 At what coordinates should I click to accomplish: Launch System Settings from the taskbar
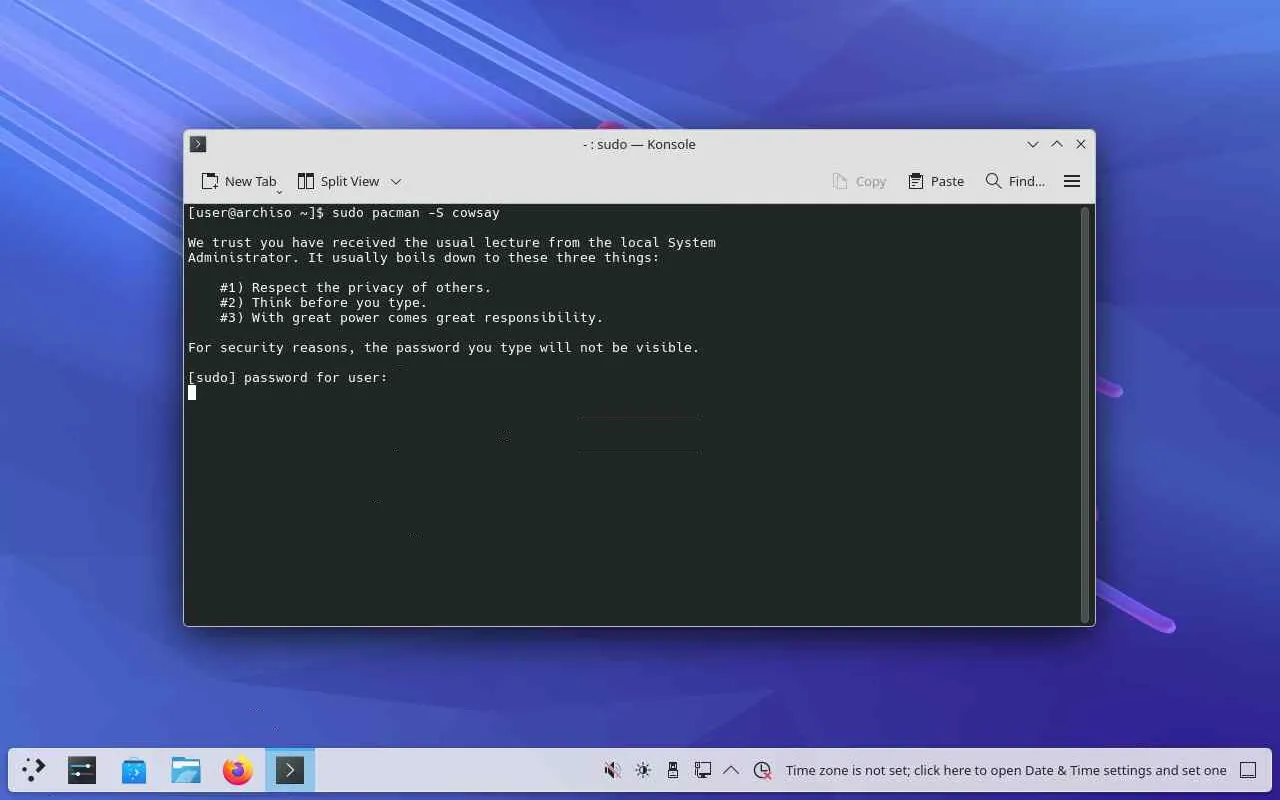pos(82,770)
